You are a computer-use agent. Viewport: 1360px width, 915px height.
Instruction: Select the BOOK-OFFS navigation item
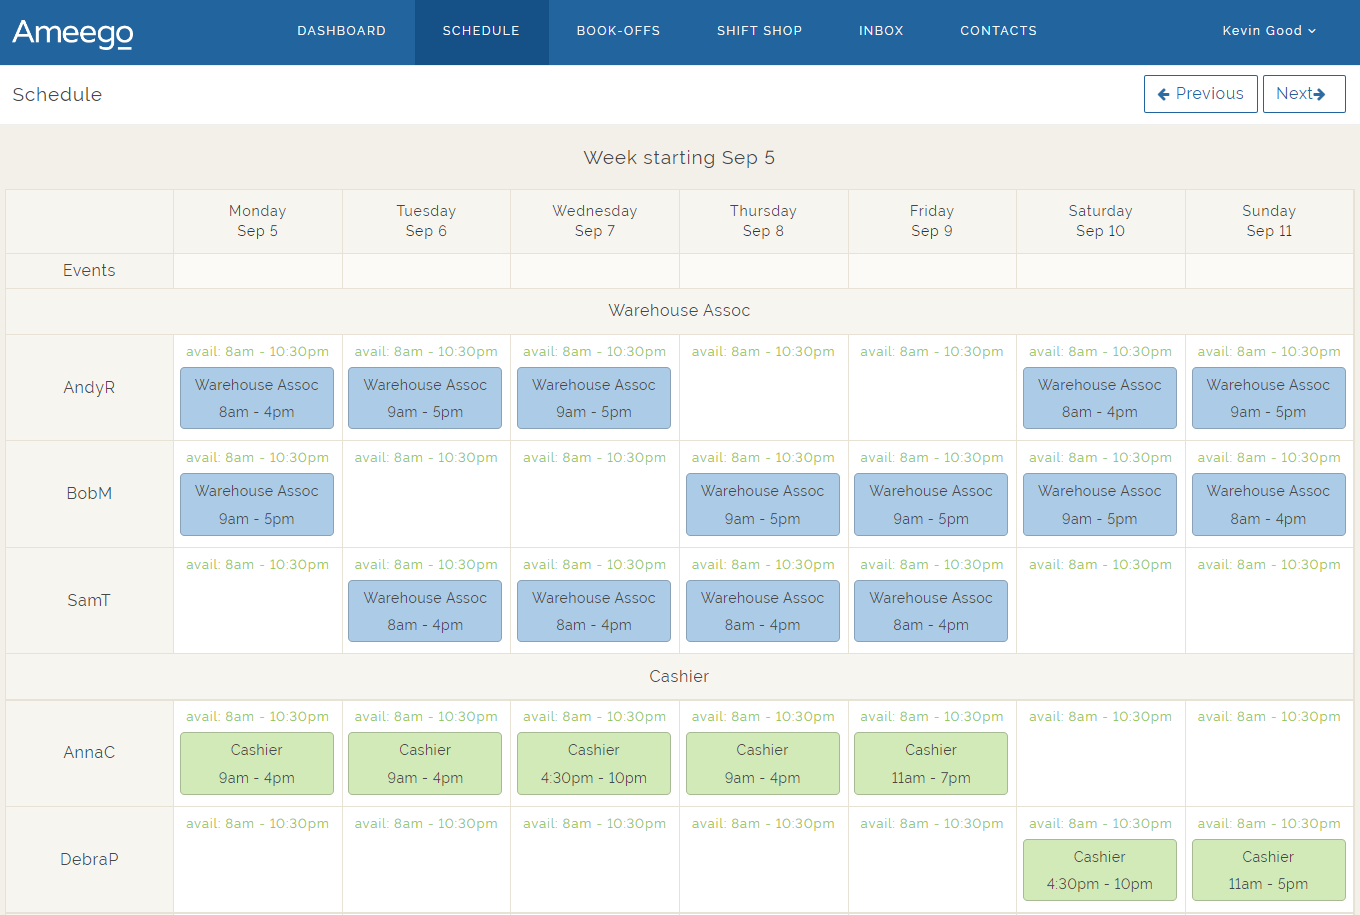tap(618, 31)
